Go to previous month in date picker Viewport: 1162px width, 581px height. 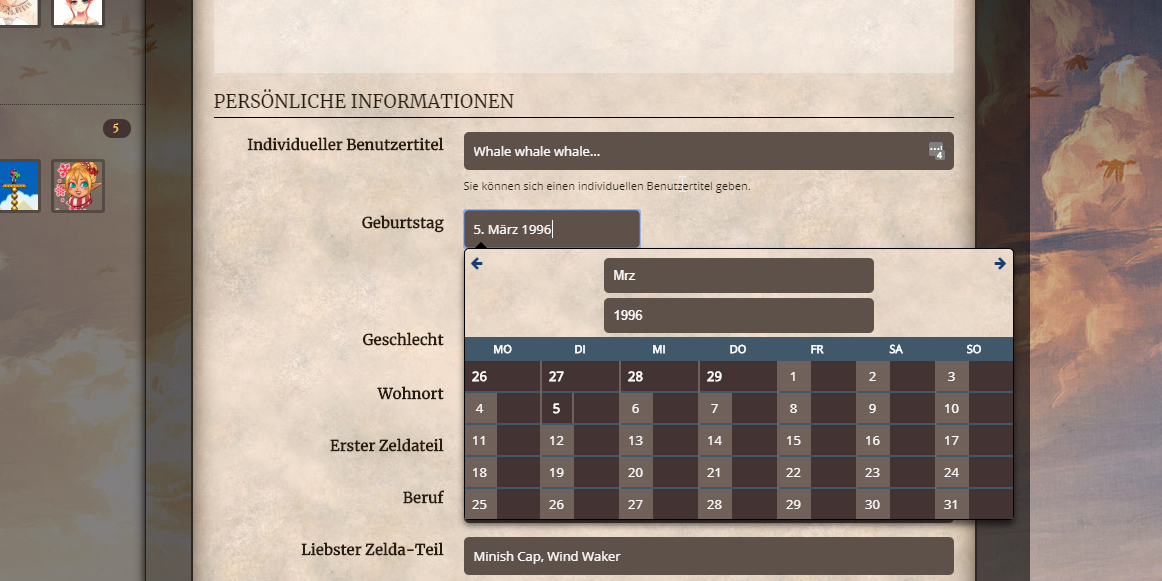pos(477,264)
